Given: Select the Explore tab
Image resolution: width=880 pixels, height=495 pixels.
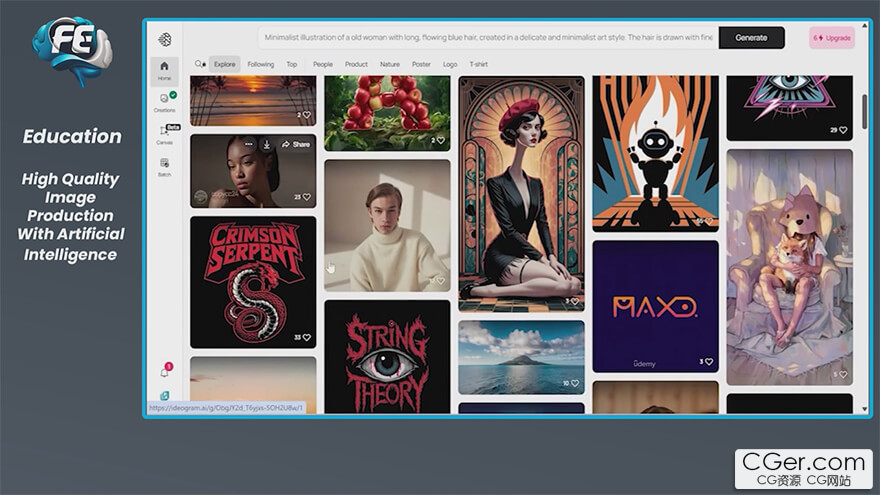Looking at the screenshot, I should point(224,64).
